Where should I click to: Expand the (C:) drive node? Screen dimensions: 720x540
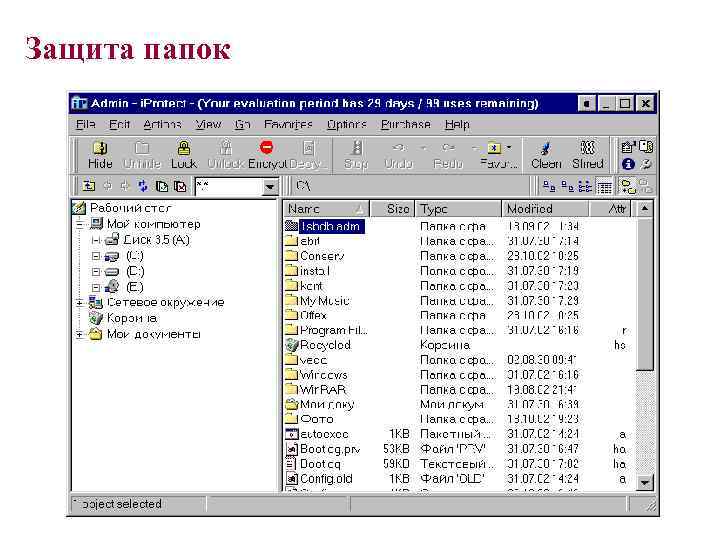96,256
